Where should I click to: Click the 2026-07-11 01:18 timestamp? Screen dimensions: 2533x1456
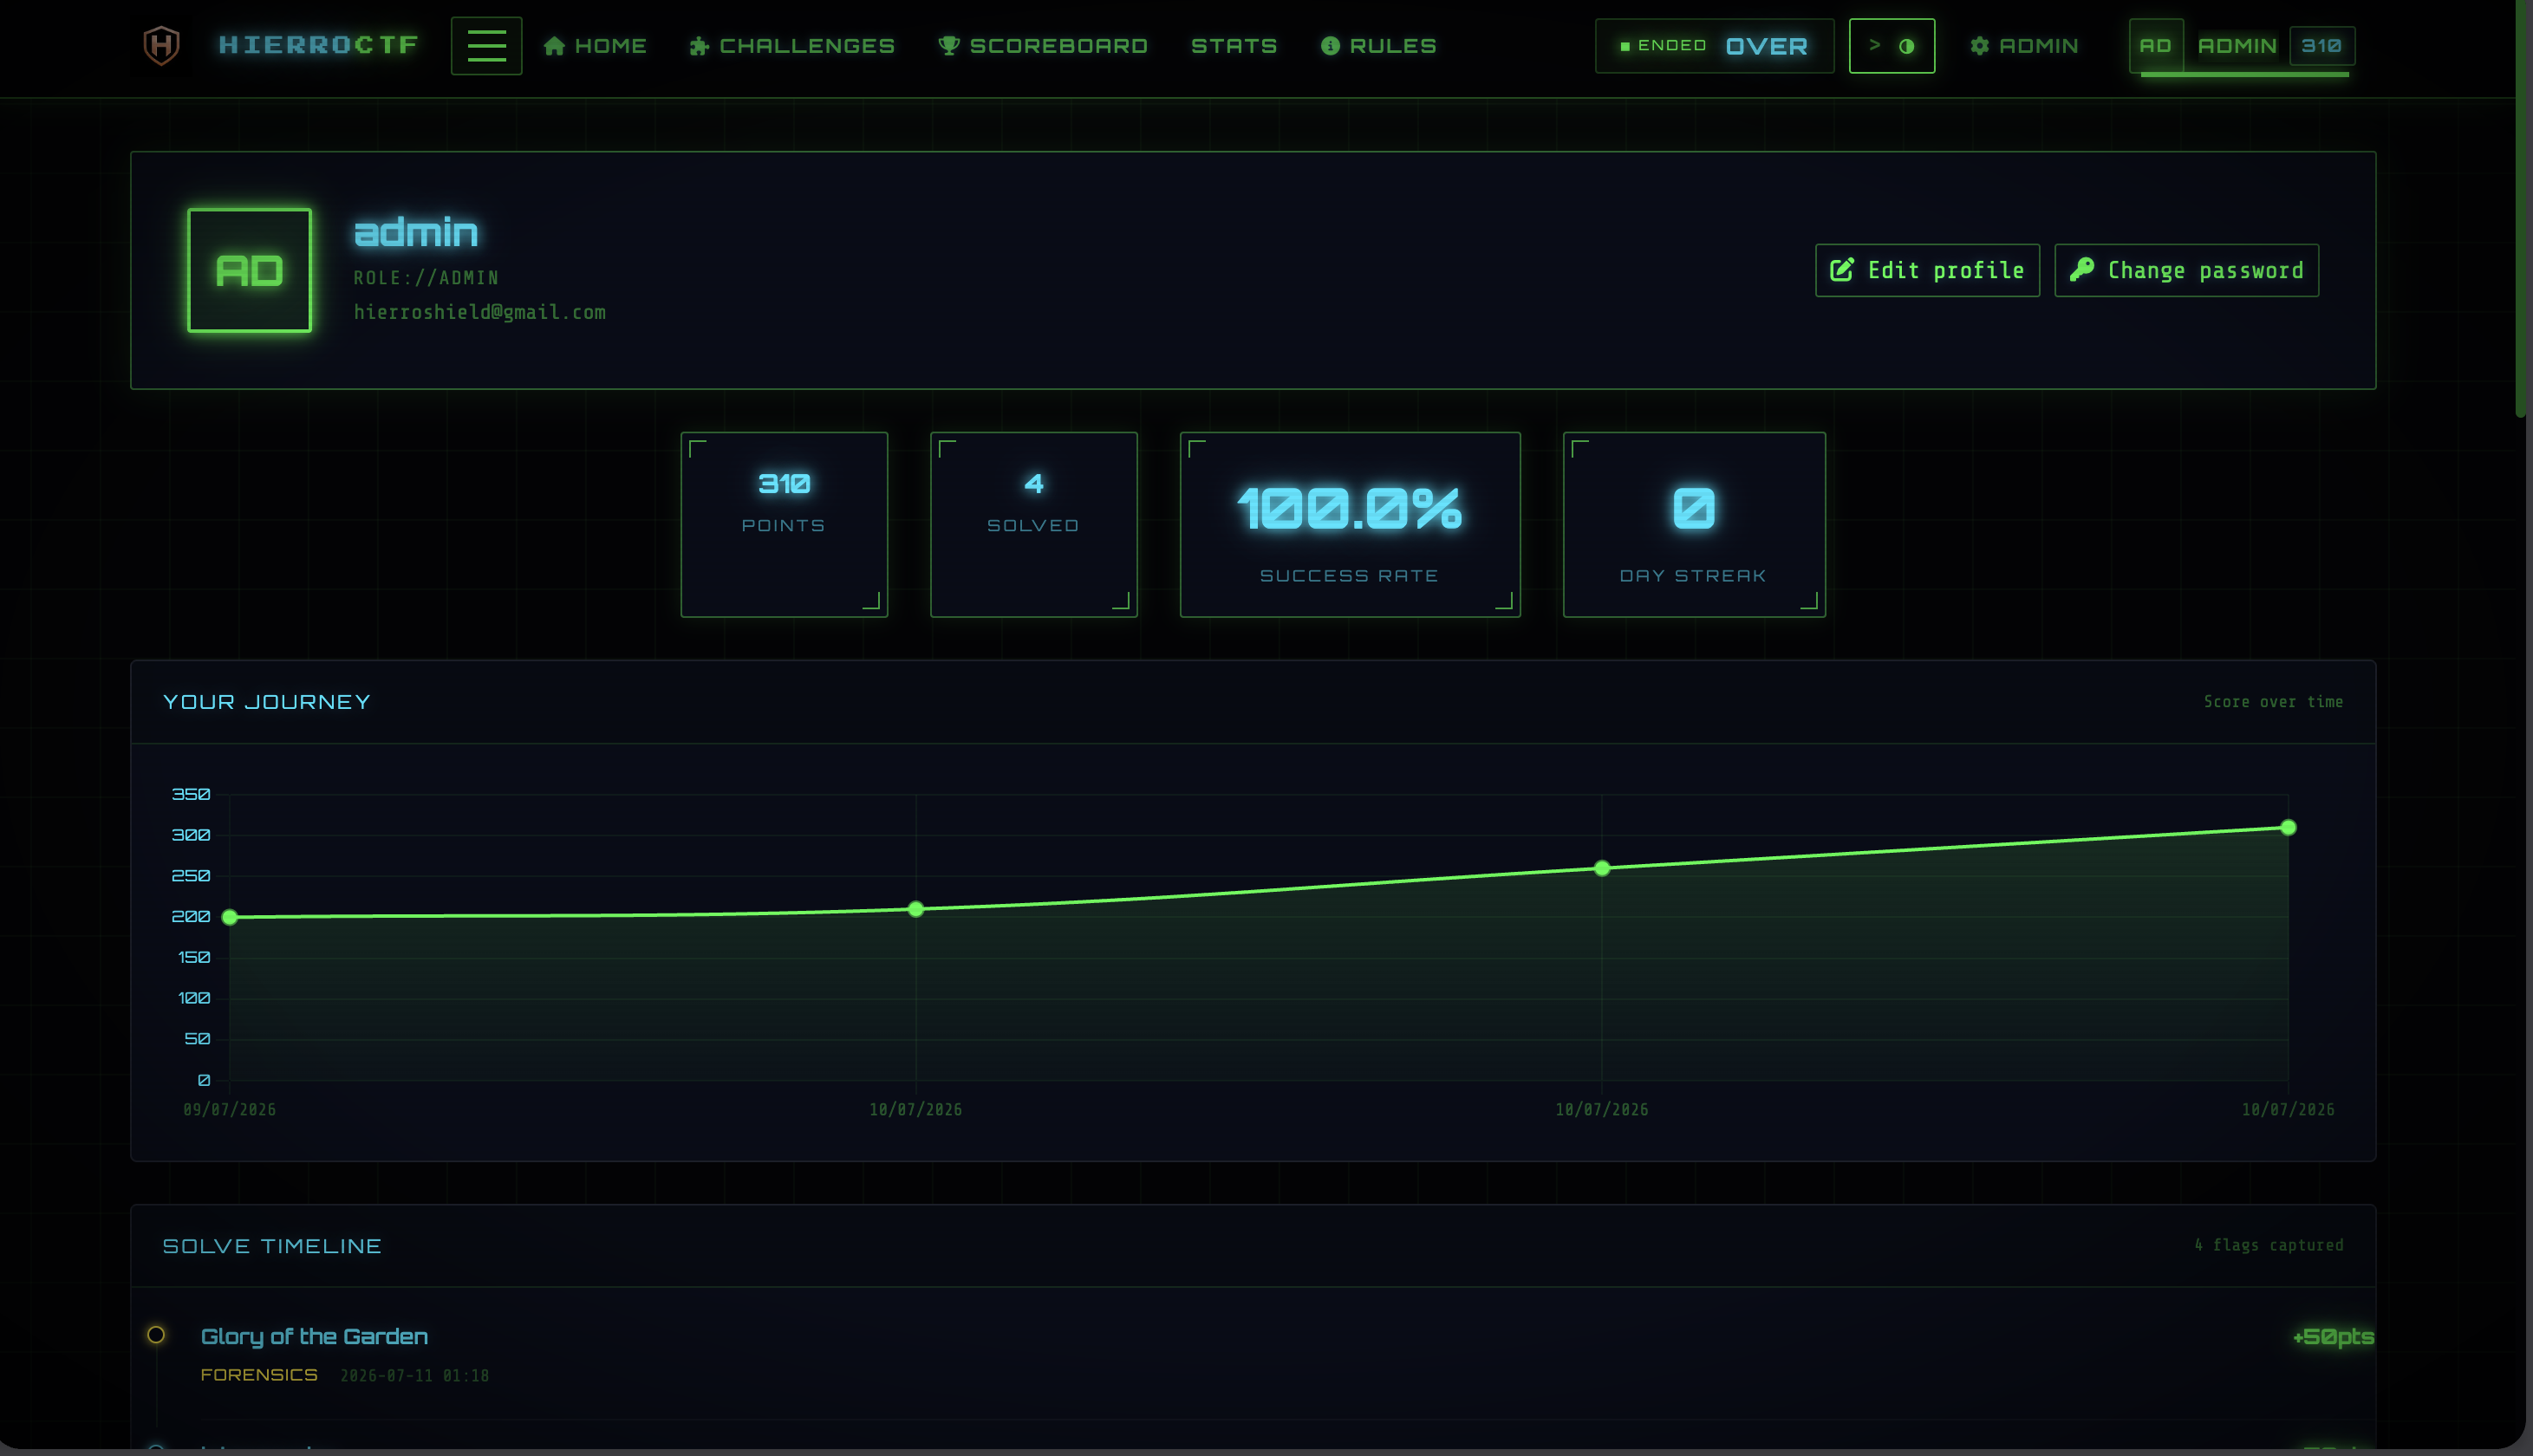[x=415, y=1376]
